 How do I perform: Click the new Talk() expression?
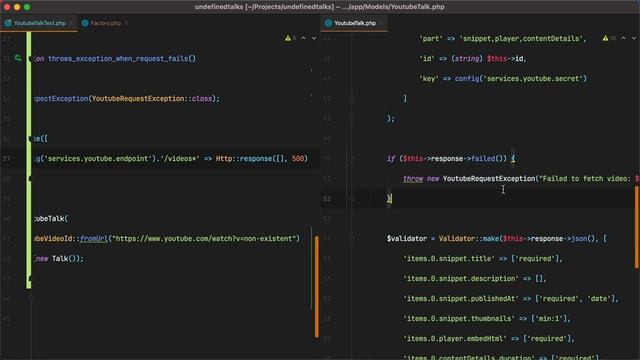click(57, 258)
